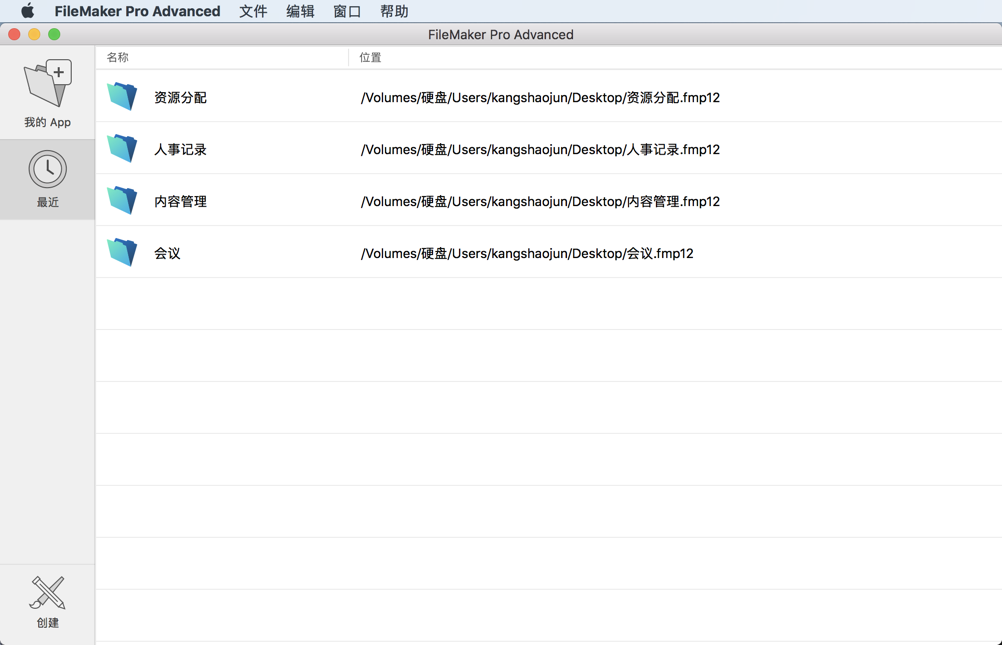Select the 会议 file name
This screenshot has height=645, width=1002.
[x=167, y=253]
